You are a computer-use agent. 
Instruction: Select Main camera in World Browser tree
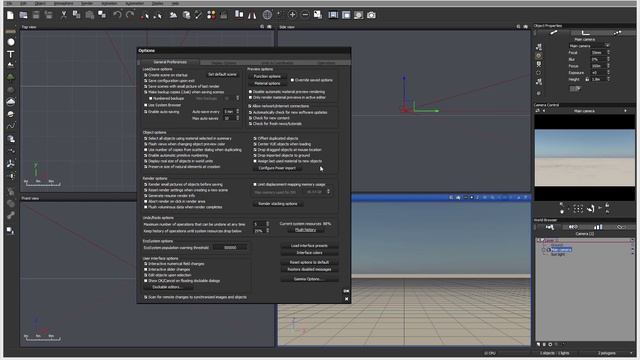[562, 249]
